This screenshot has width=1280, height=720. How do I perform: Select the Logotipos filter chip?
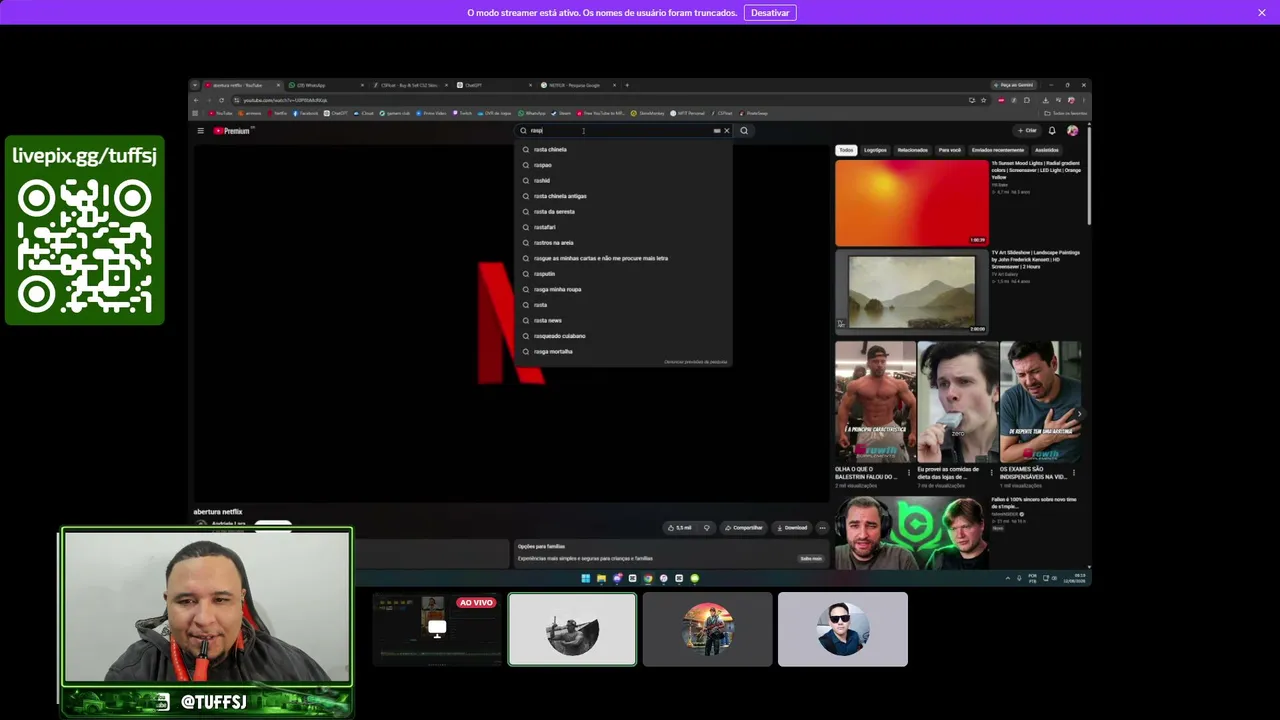click(875, 150)
